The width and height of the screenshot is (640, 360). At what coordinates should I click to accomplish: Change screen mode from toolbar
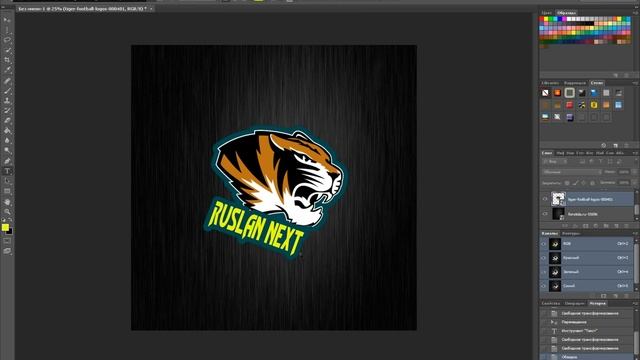pos(7,251)
